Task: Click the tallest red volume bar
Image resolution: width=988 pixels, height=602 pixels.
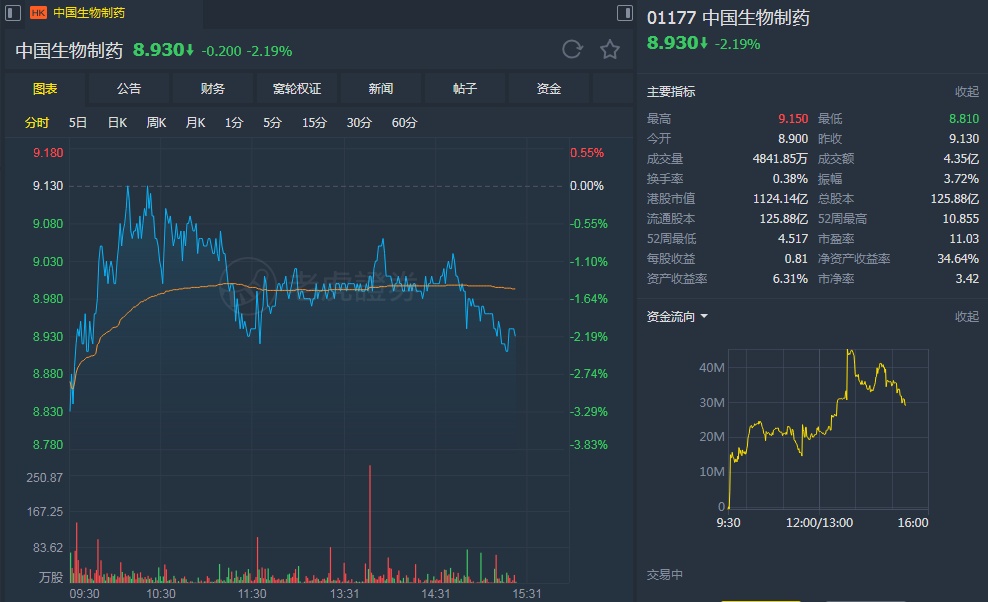Action: tap(370, 520)
